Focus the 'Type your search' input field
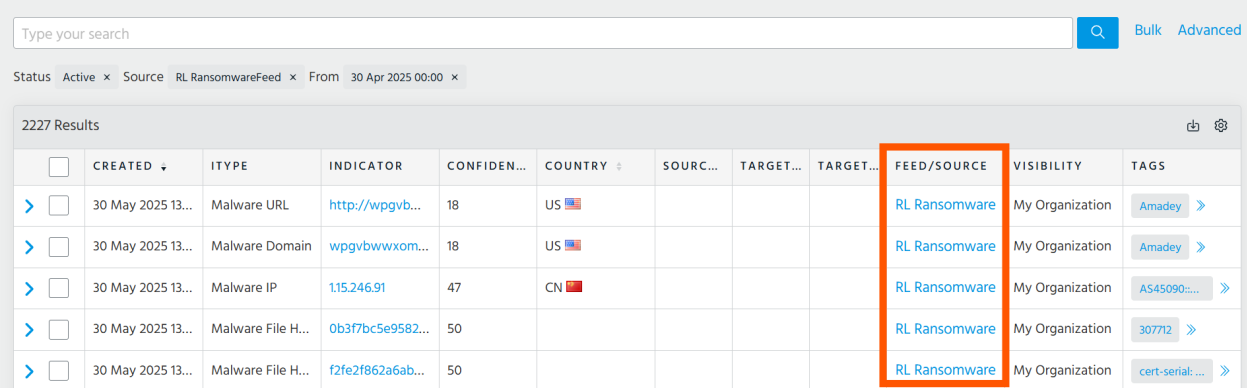 [x=543, y=33]
